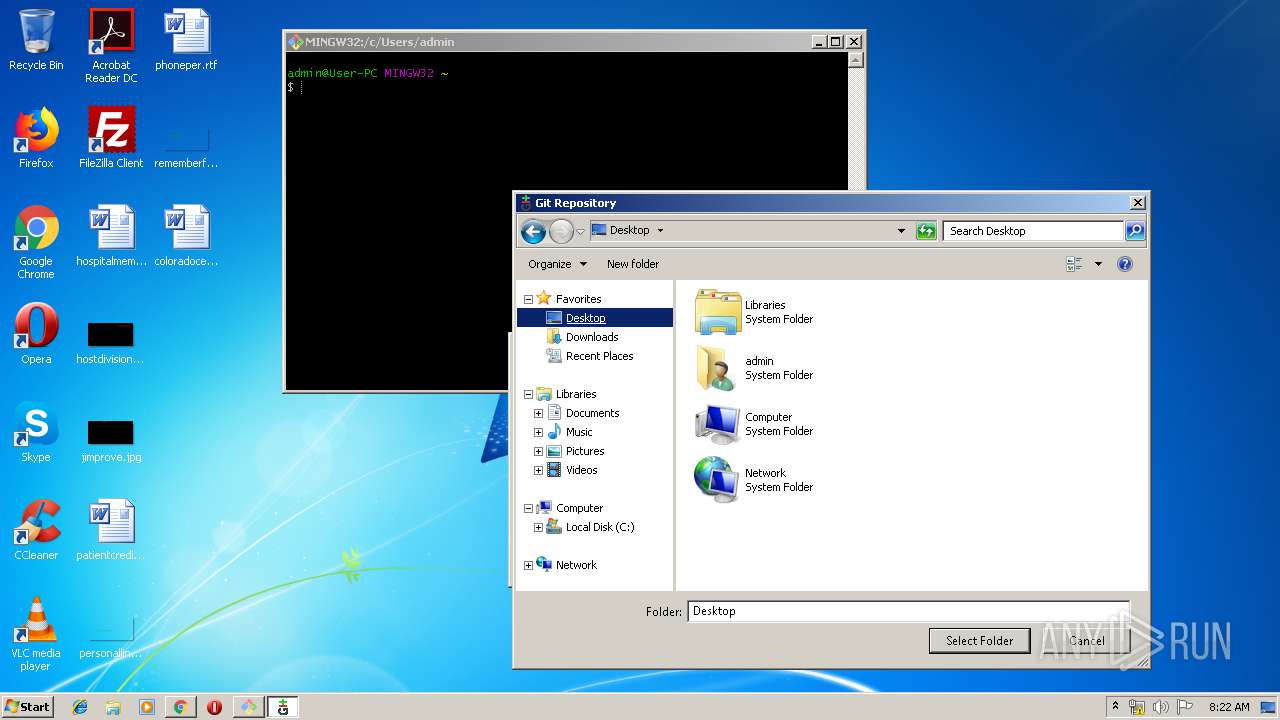The width and height of the screenshot is (1280, 720).
Task: Click the Git GUI taskbar button
Action: click(x=283, y=707)
